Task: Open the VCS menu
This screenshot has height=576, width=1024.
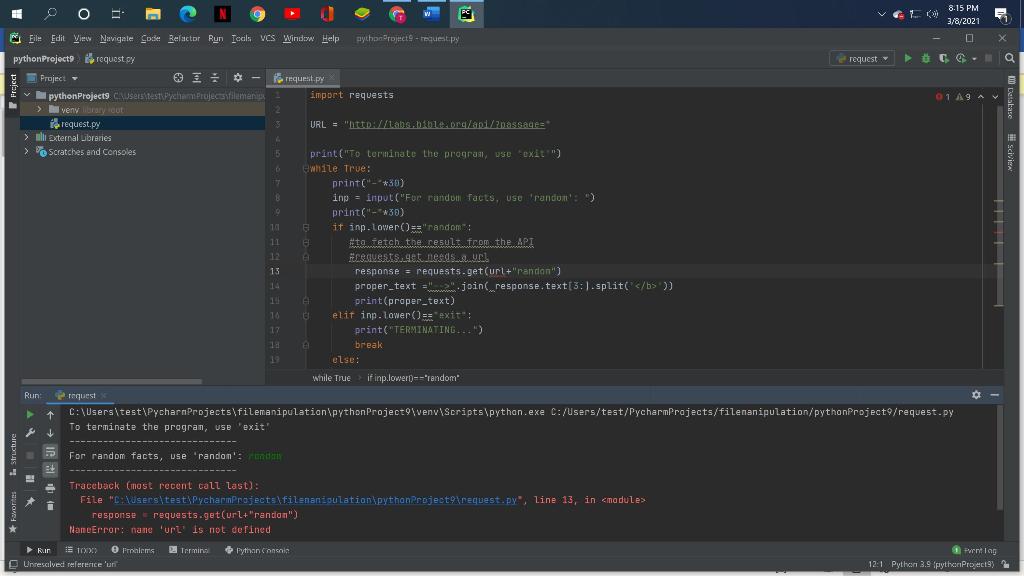Action: pyautogui.click(x=268, y=39)
